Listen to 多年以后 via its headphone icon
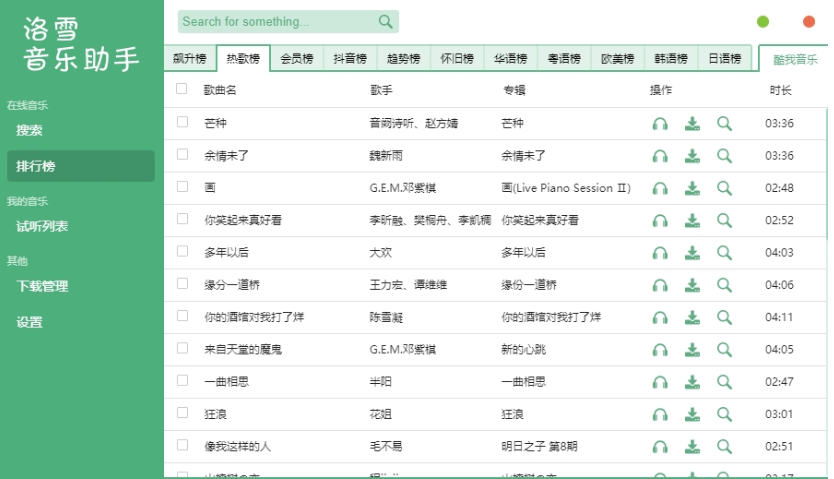Image resolution: width=834 pixels, height=479 pixels. point(660,253)
